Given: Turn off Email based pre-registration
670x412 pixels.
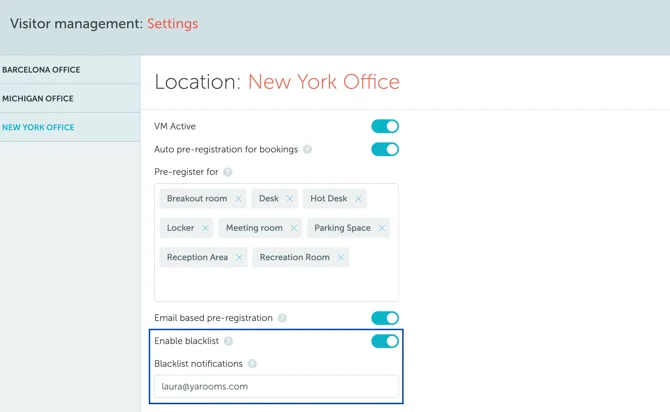Looking at the screenshot, I should click(385, 318).
